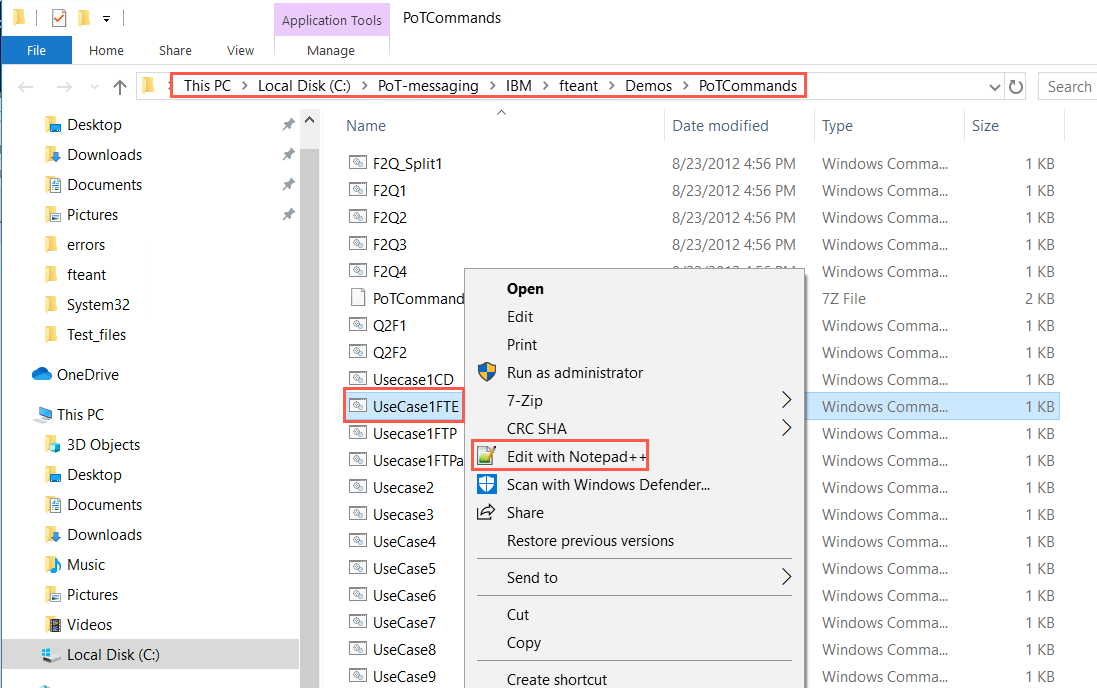Open the Test_files folder in sidebar
Viewport: 1097px width, 688px height.
pyautogui.click(x=97, y=335)
